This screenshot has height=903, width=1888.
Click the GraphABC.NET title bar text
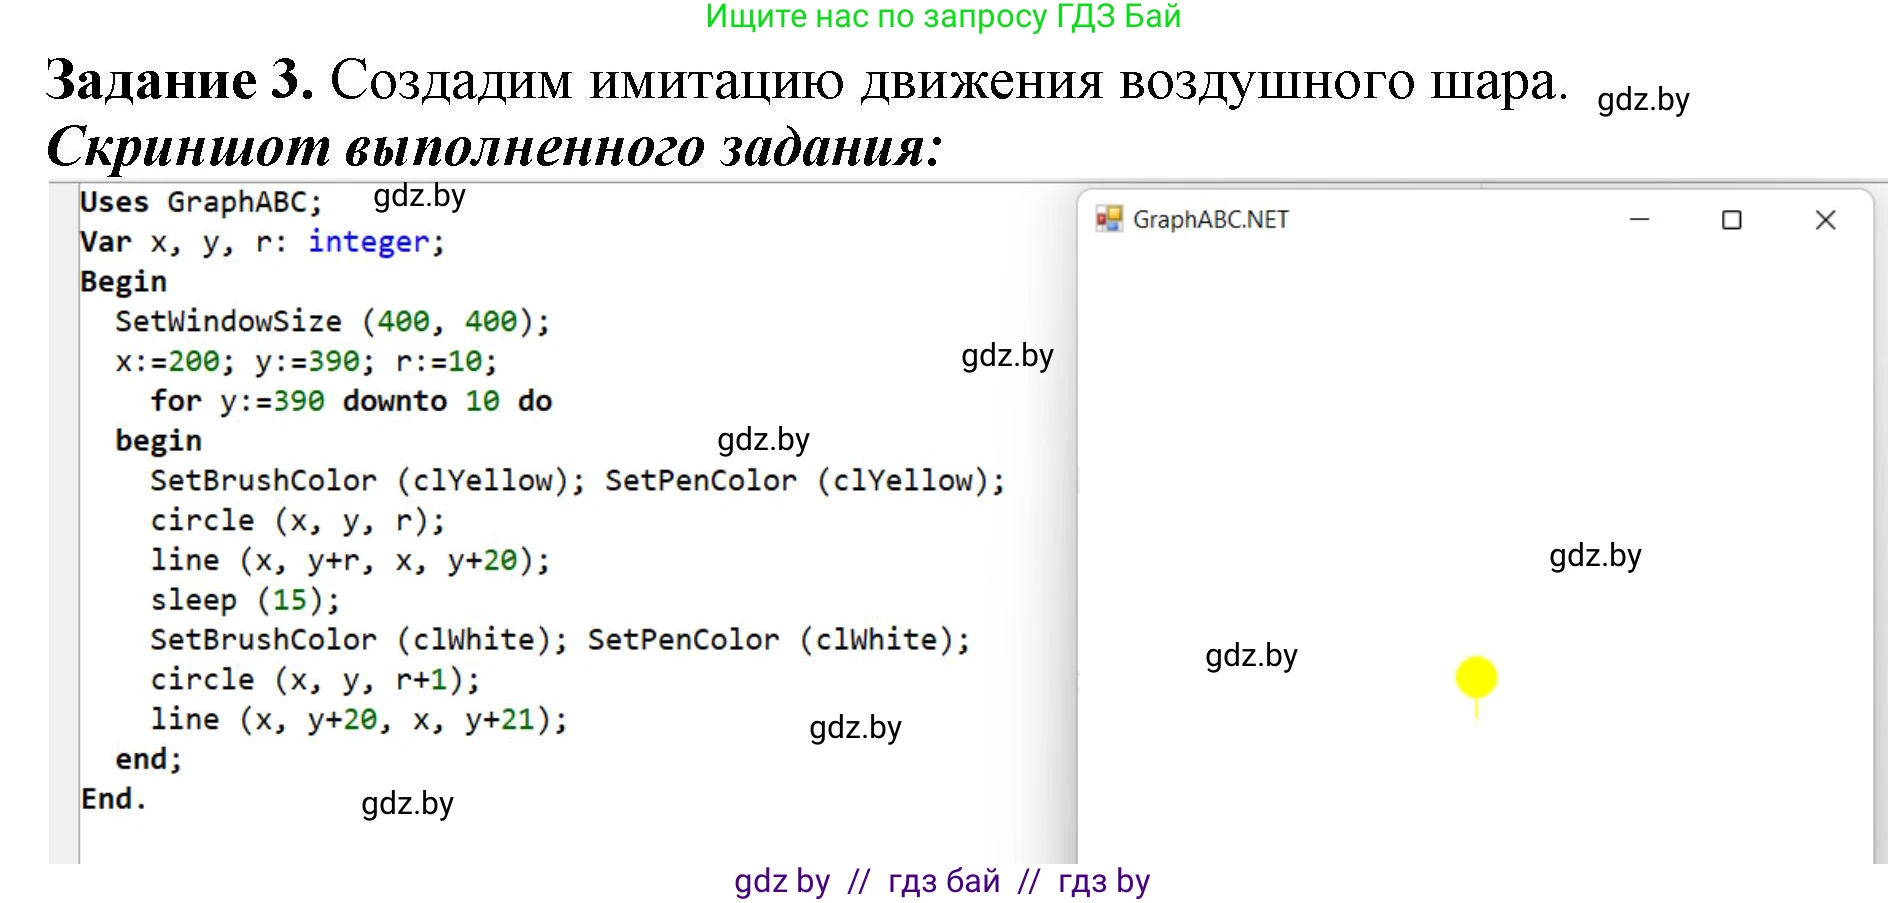[1210, 220]
